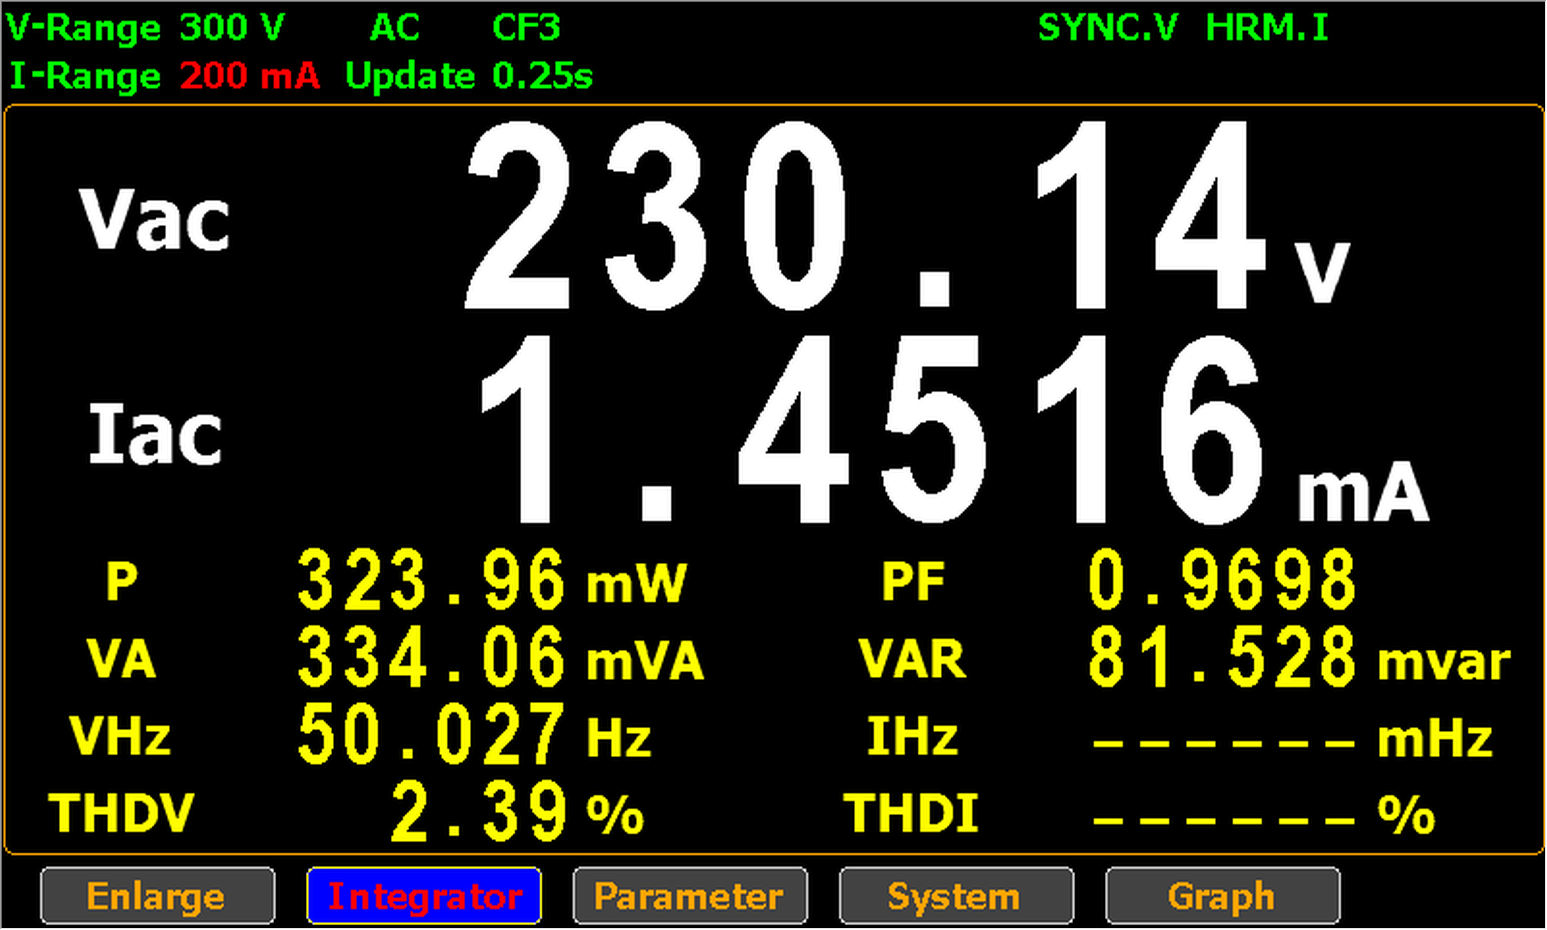Tap the red I-Range 200 mA setting
This screenshot has height=930, width=1547.
pos(249,76)
